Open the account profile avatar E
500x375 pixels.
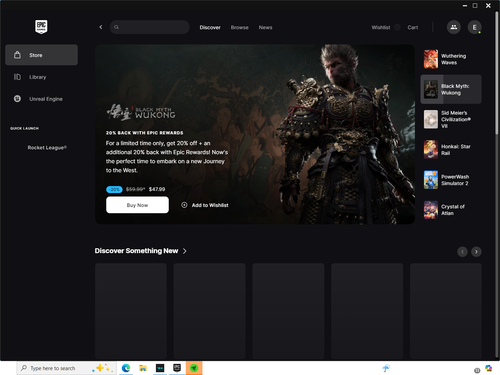(x=474, y=27)
